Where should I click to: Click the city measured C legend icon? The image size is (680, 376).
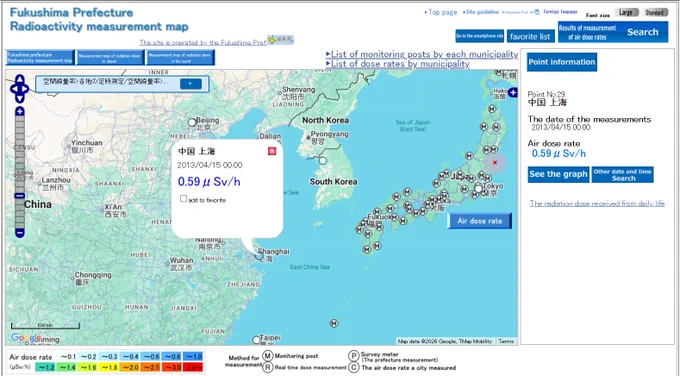354,367
